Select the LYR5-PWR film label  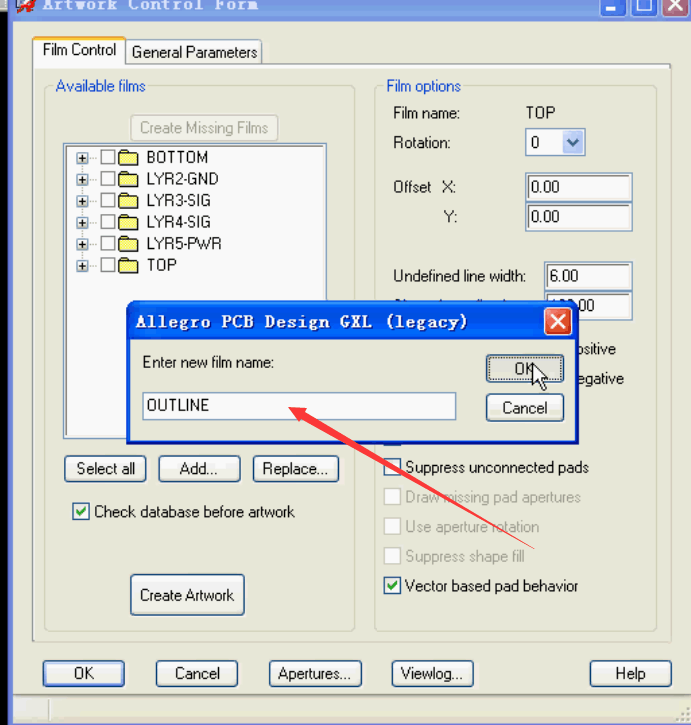184,243
